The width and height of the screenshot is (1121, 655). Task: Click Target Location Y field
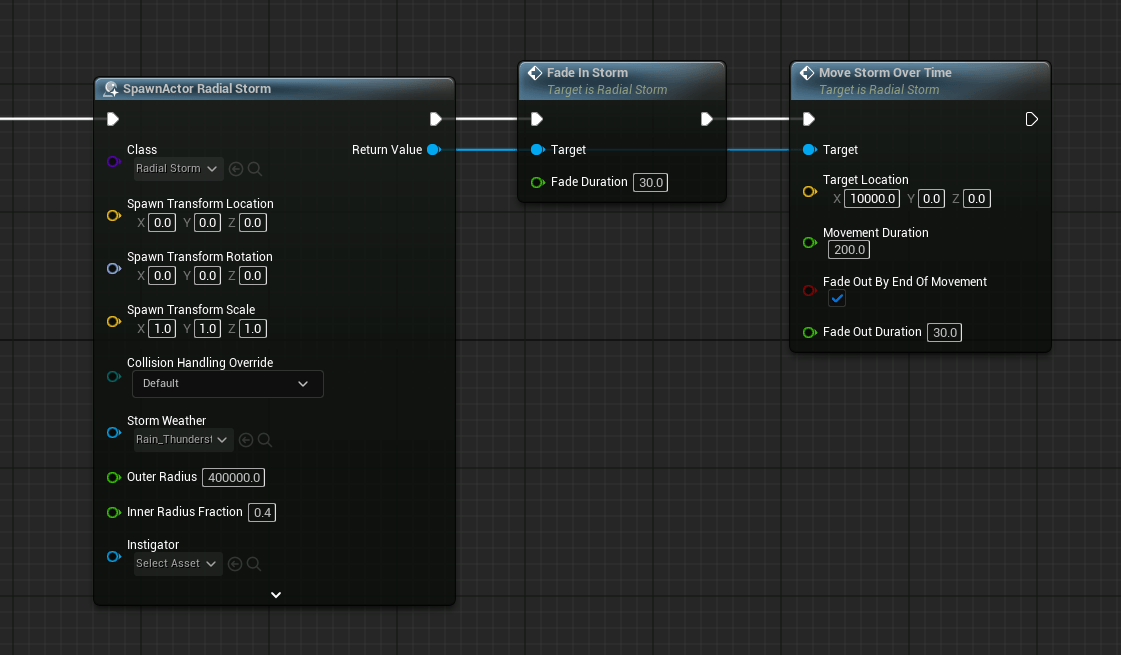pos(931,199)
